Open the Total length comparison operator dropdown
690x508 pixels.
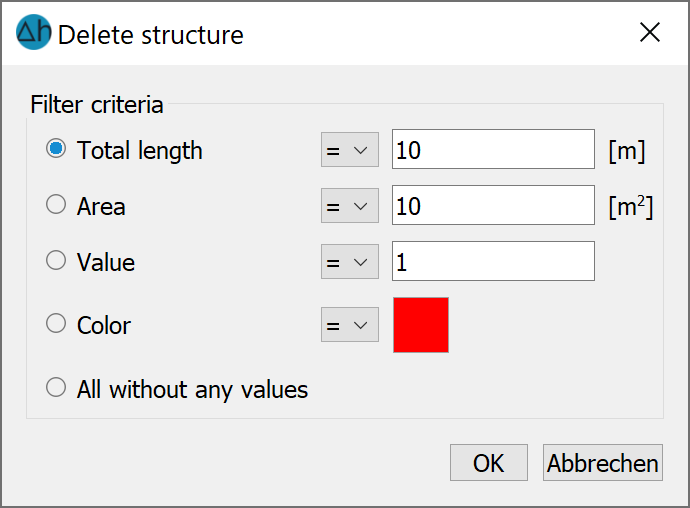click(350, 150)
